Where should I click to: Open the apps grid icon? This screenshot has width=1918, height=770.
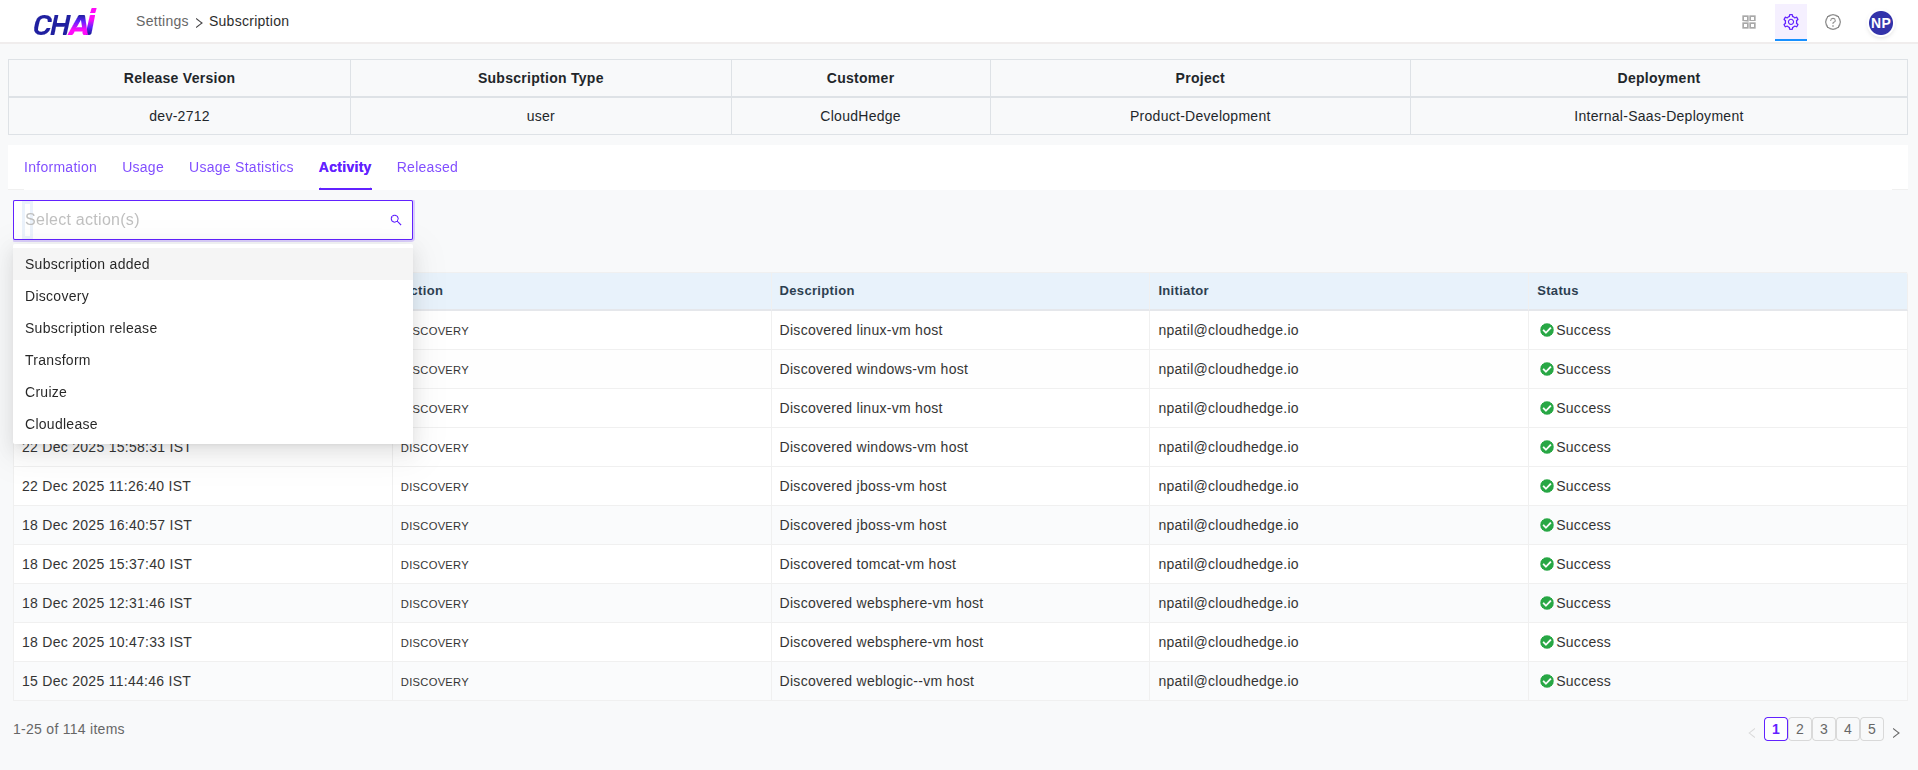1749,22
